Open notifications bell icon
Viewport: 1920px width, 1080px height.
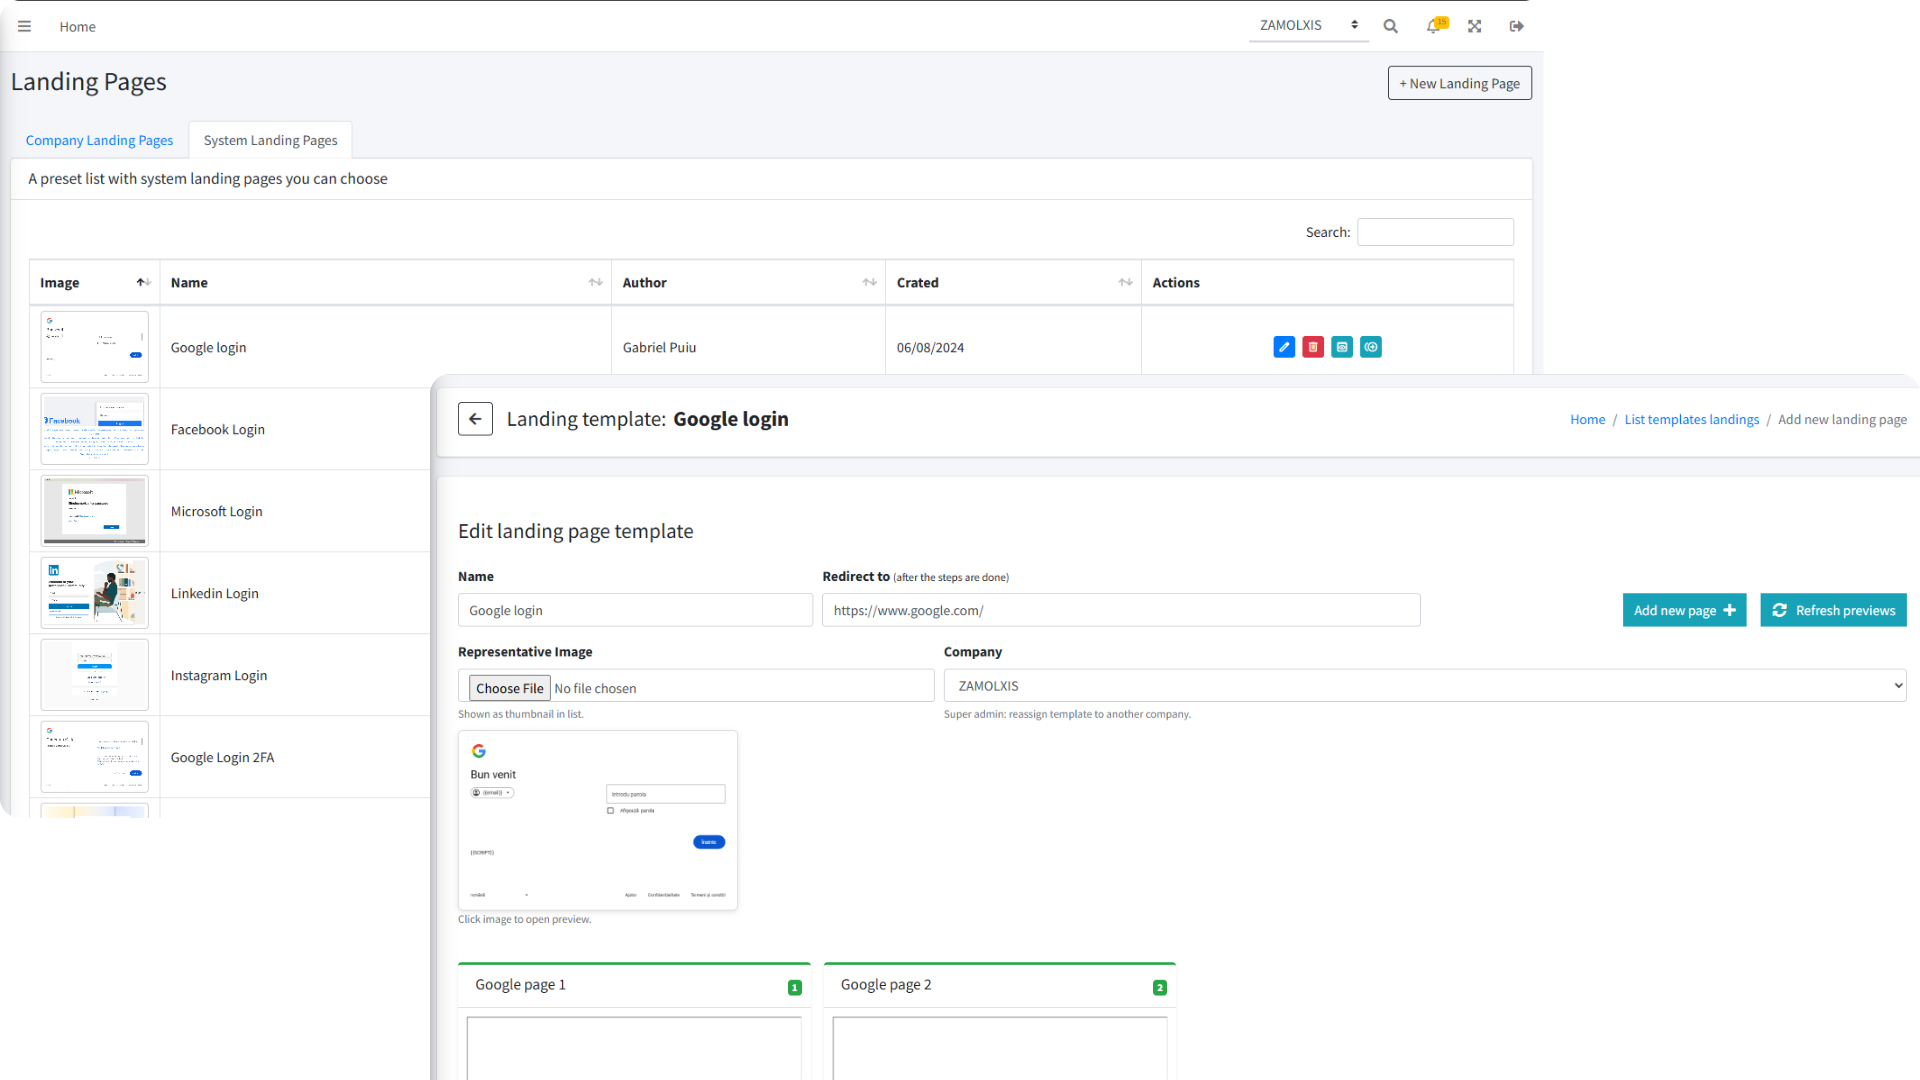point(1433,26)
